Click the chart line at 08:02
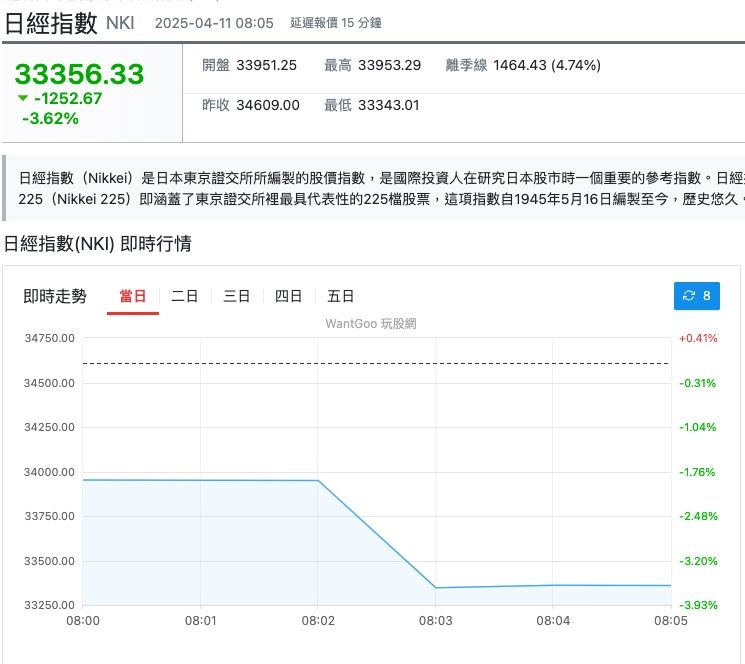This screenshot has height=664, width=745. [x=318, y=481]
